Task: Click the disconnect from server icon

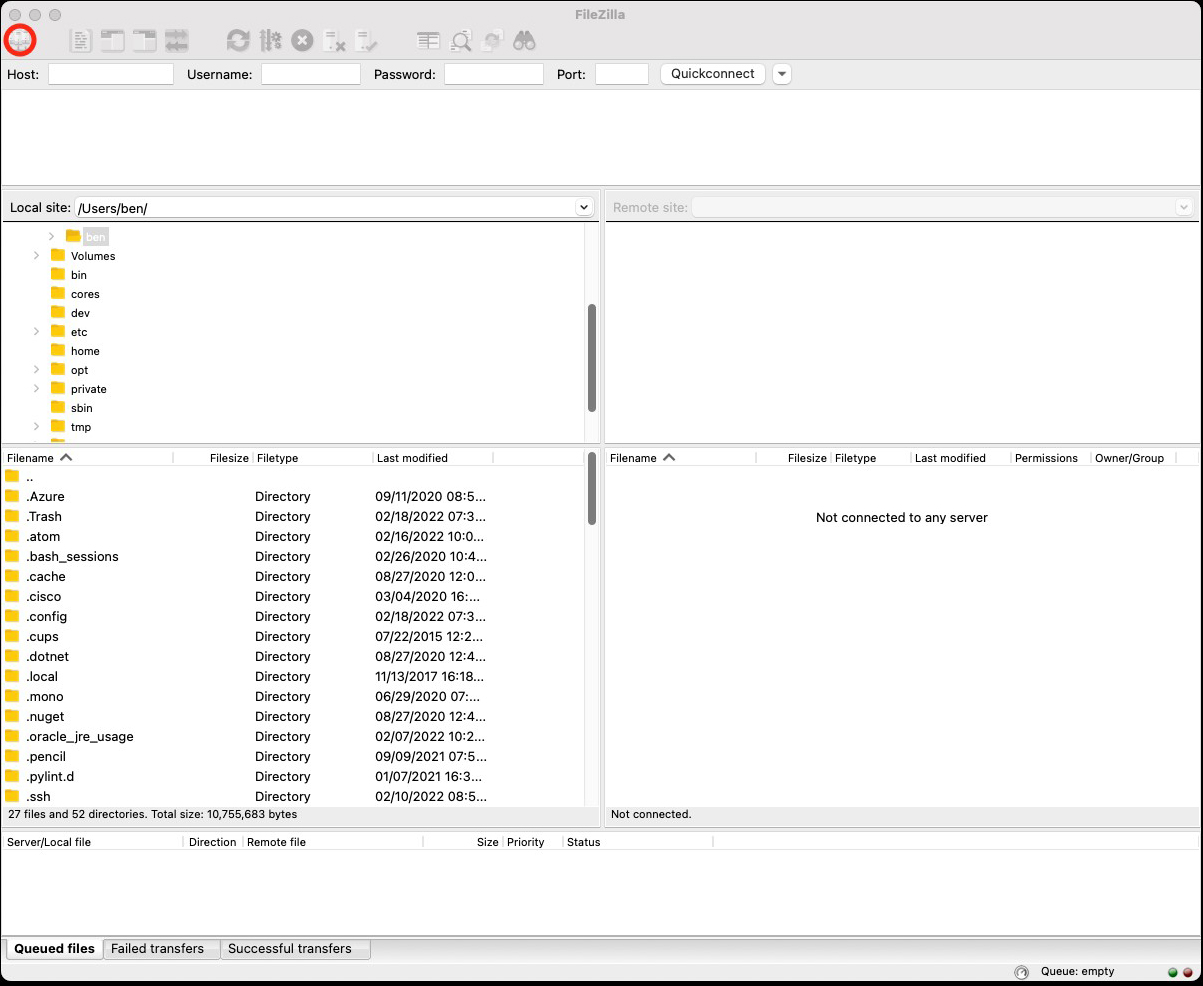Action: point(335,41)
